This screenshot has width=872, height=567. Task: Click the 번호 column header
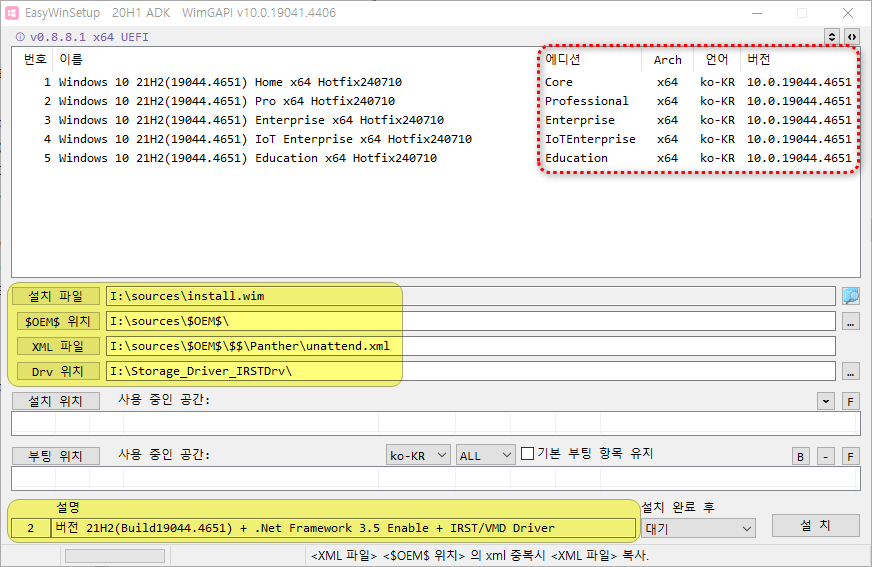pos(35,59)
